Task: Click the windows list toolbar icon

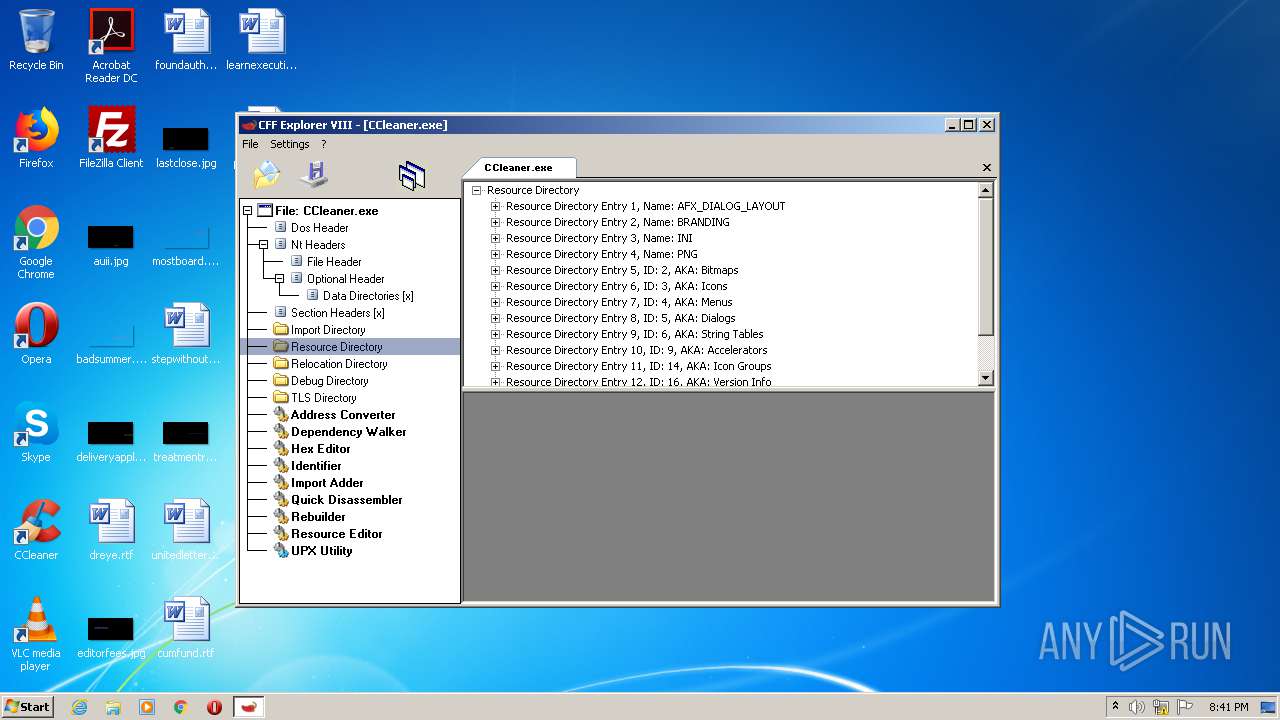Action: click(x=412, y=176)
